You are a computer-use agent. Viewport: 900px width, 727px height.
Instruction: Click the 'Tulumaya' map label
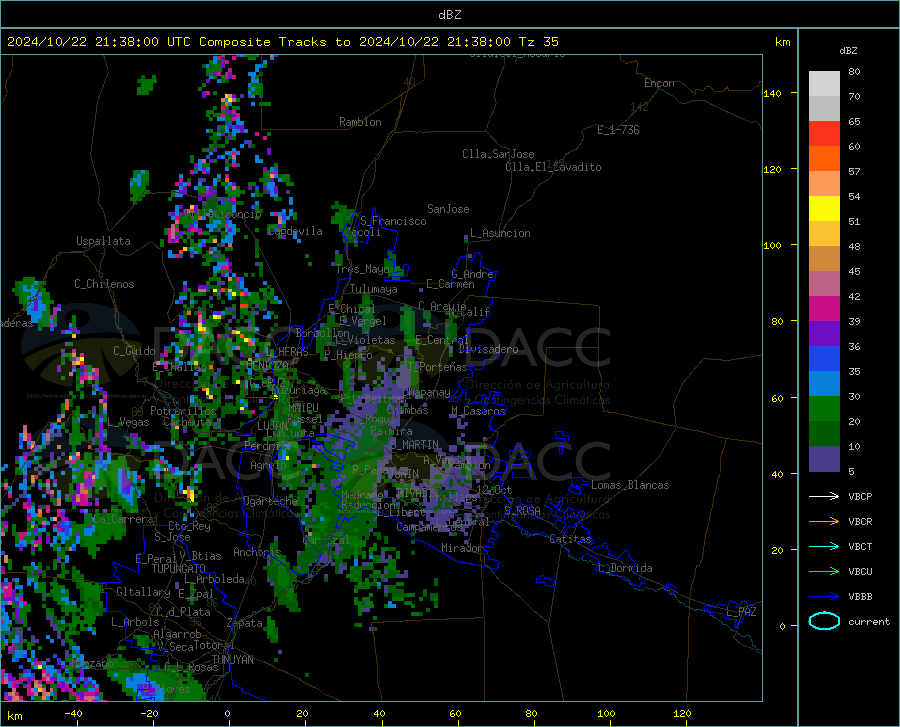374,289
